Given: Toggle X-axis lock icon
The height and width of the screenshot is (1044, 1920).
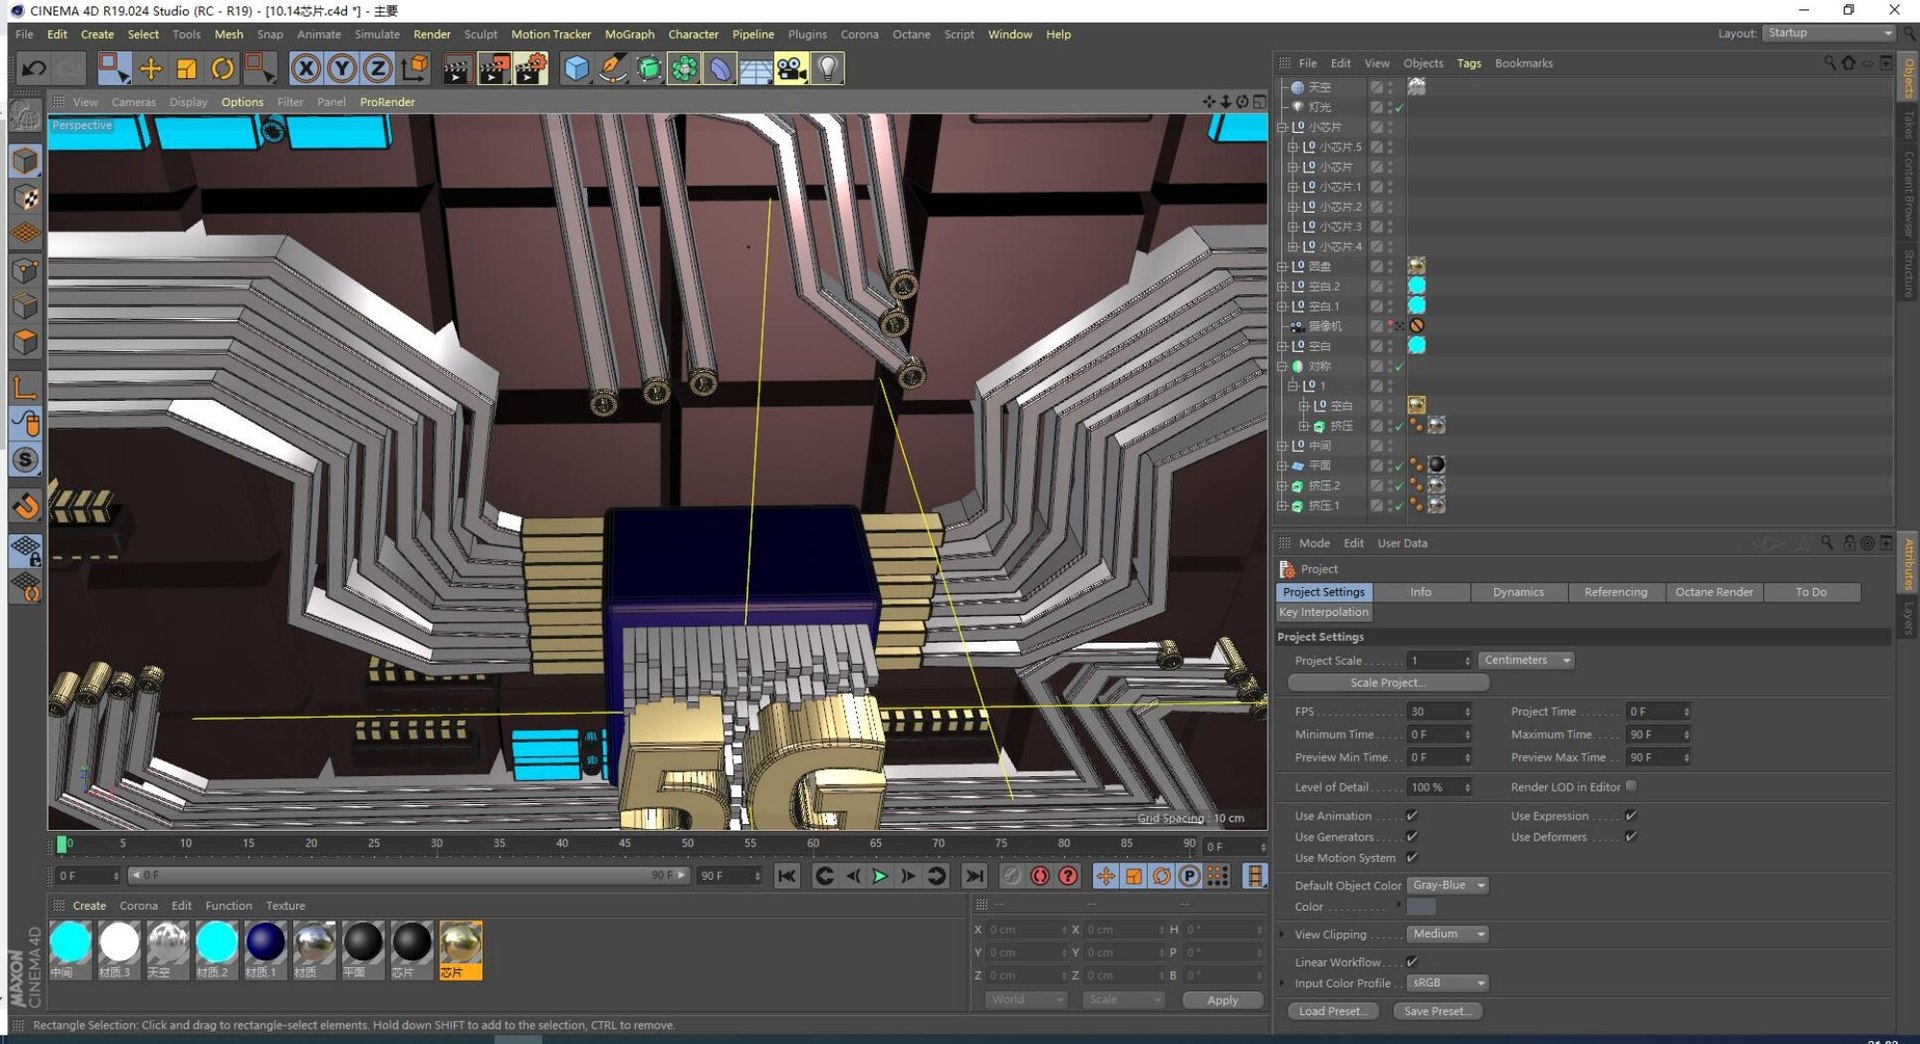Looking at the screenshot, I should [306, 69].
